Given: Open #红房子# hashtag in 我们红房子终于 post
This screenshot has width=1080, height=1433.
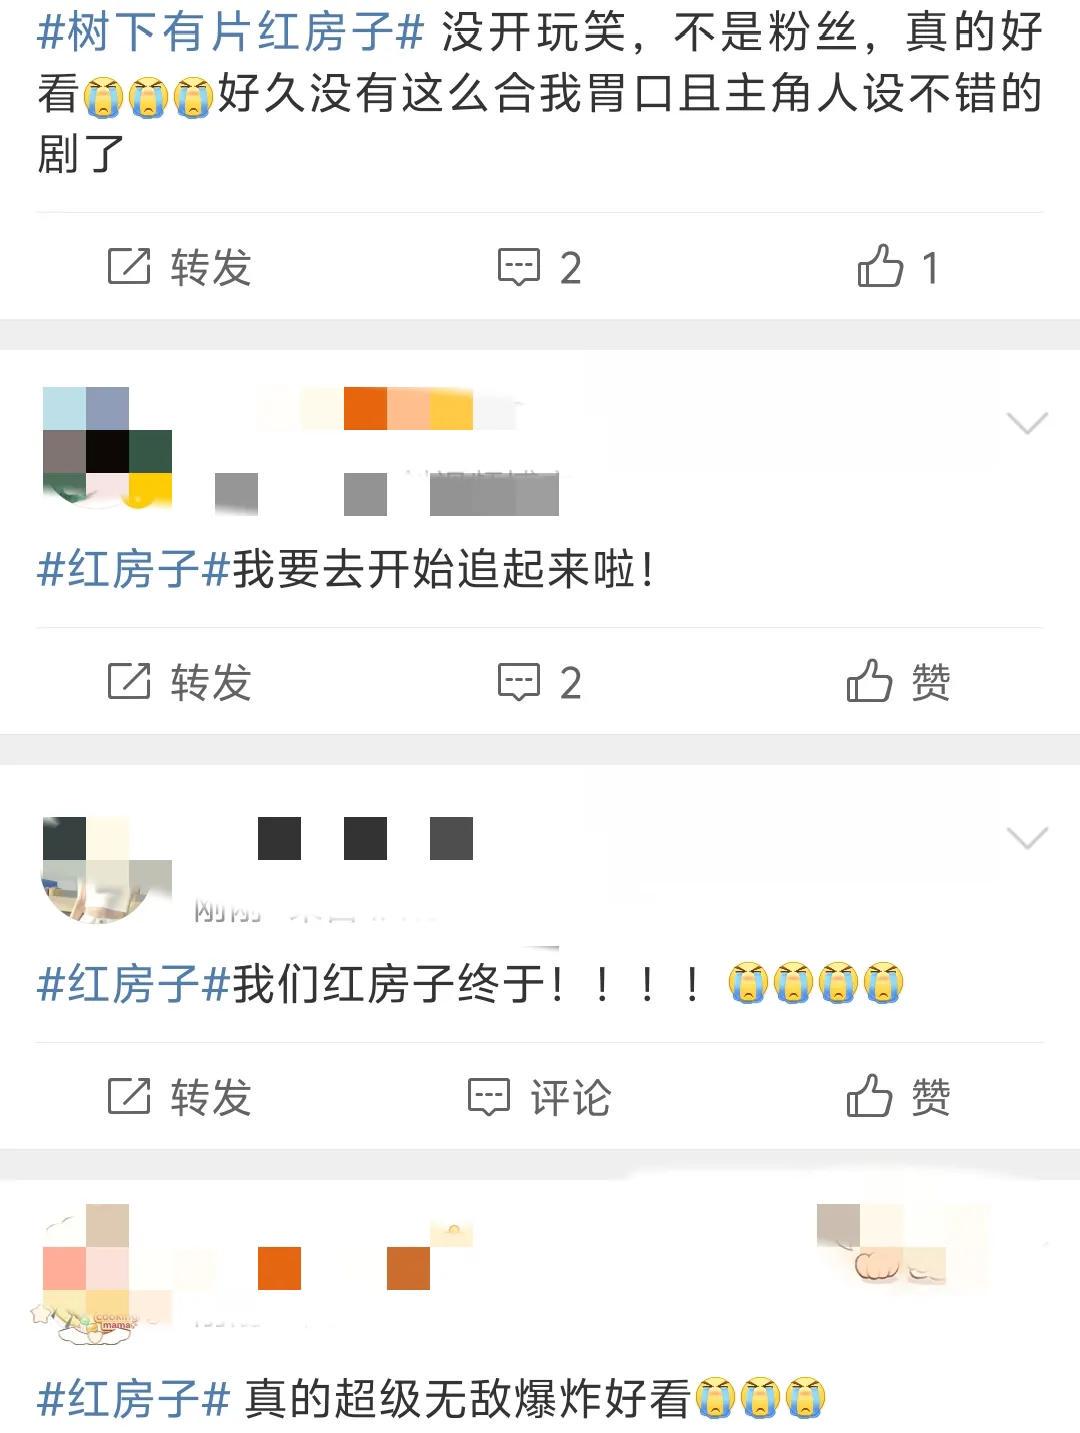Looking at the screenshot, I should coord(134,985).
